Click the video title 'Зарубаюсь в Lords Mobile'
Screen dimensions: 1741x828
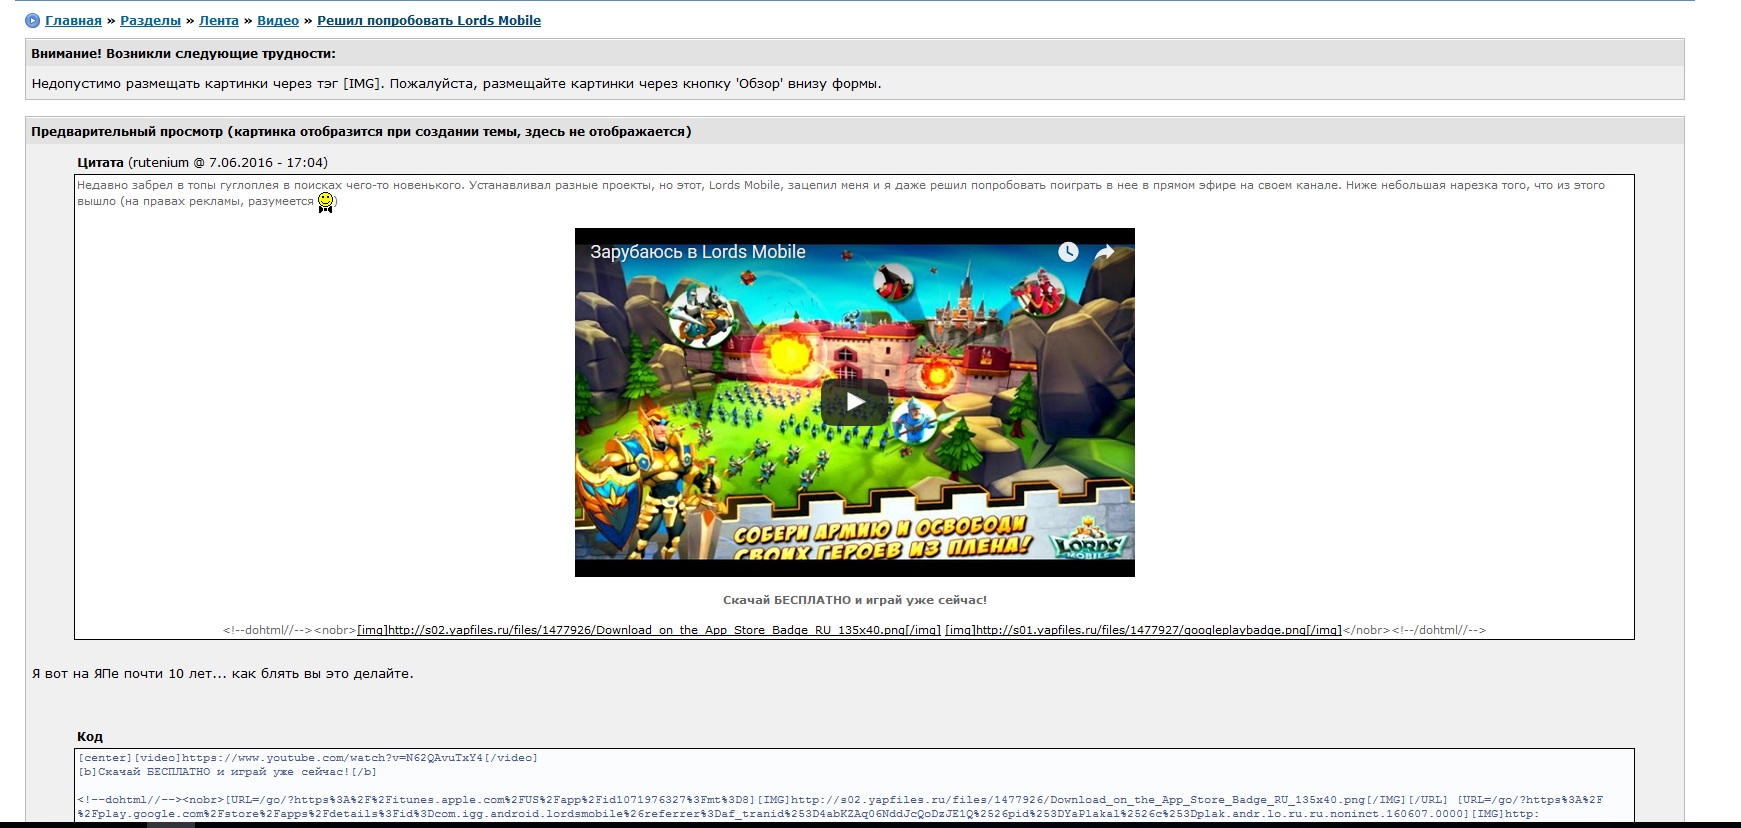point(697,252)
